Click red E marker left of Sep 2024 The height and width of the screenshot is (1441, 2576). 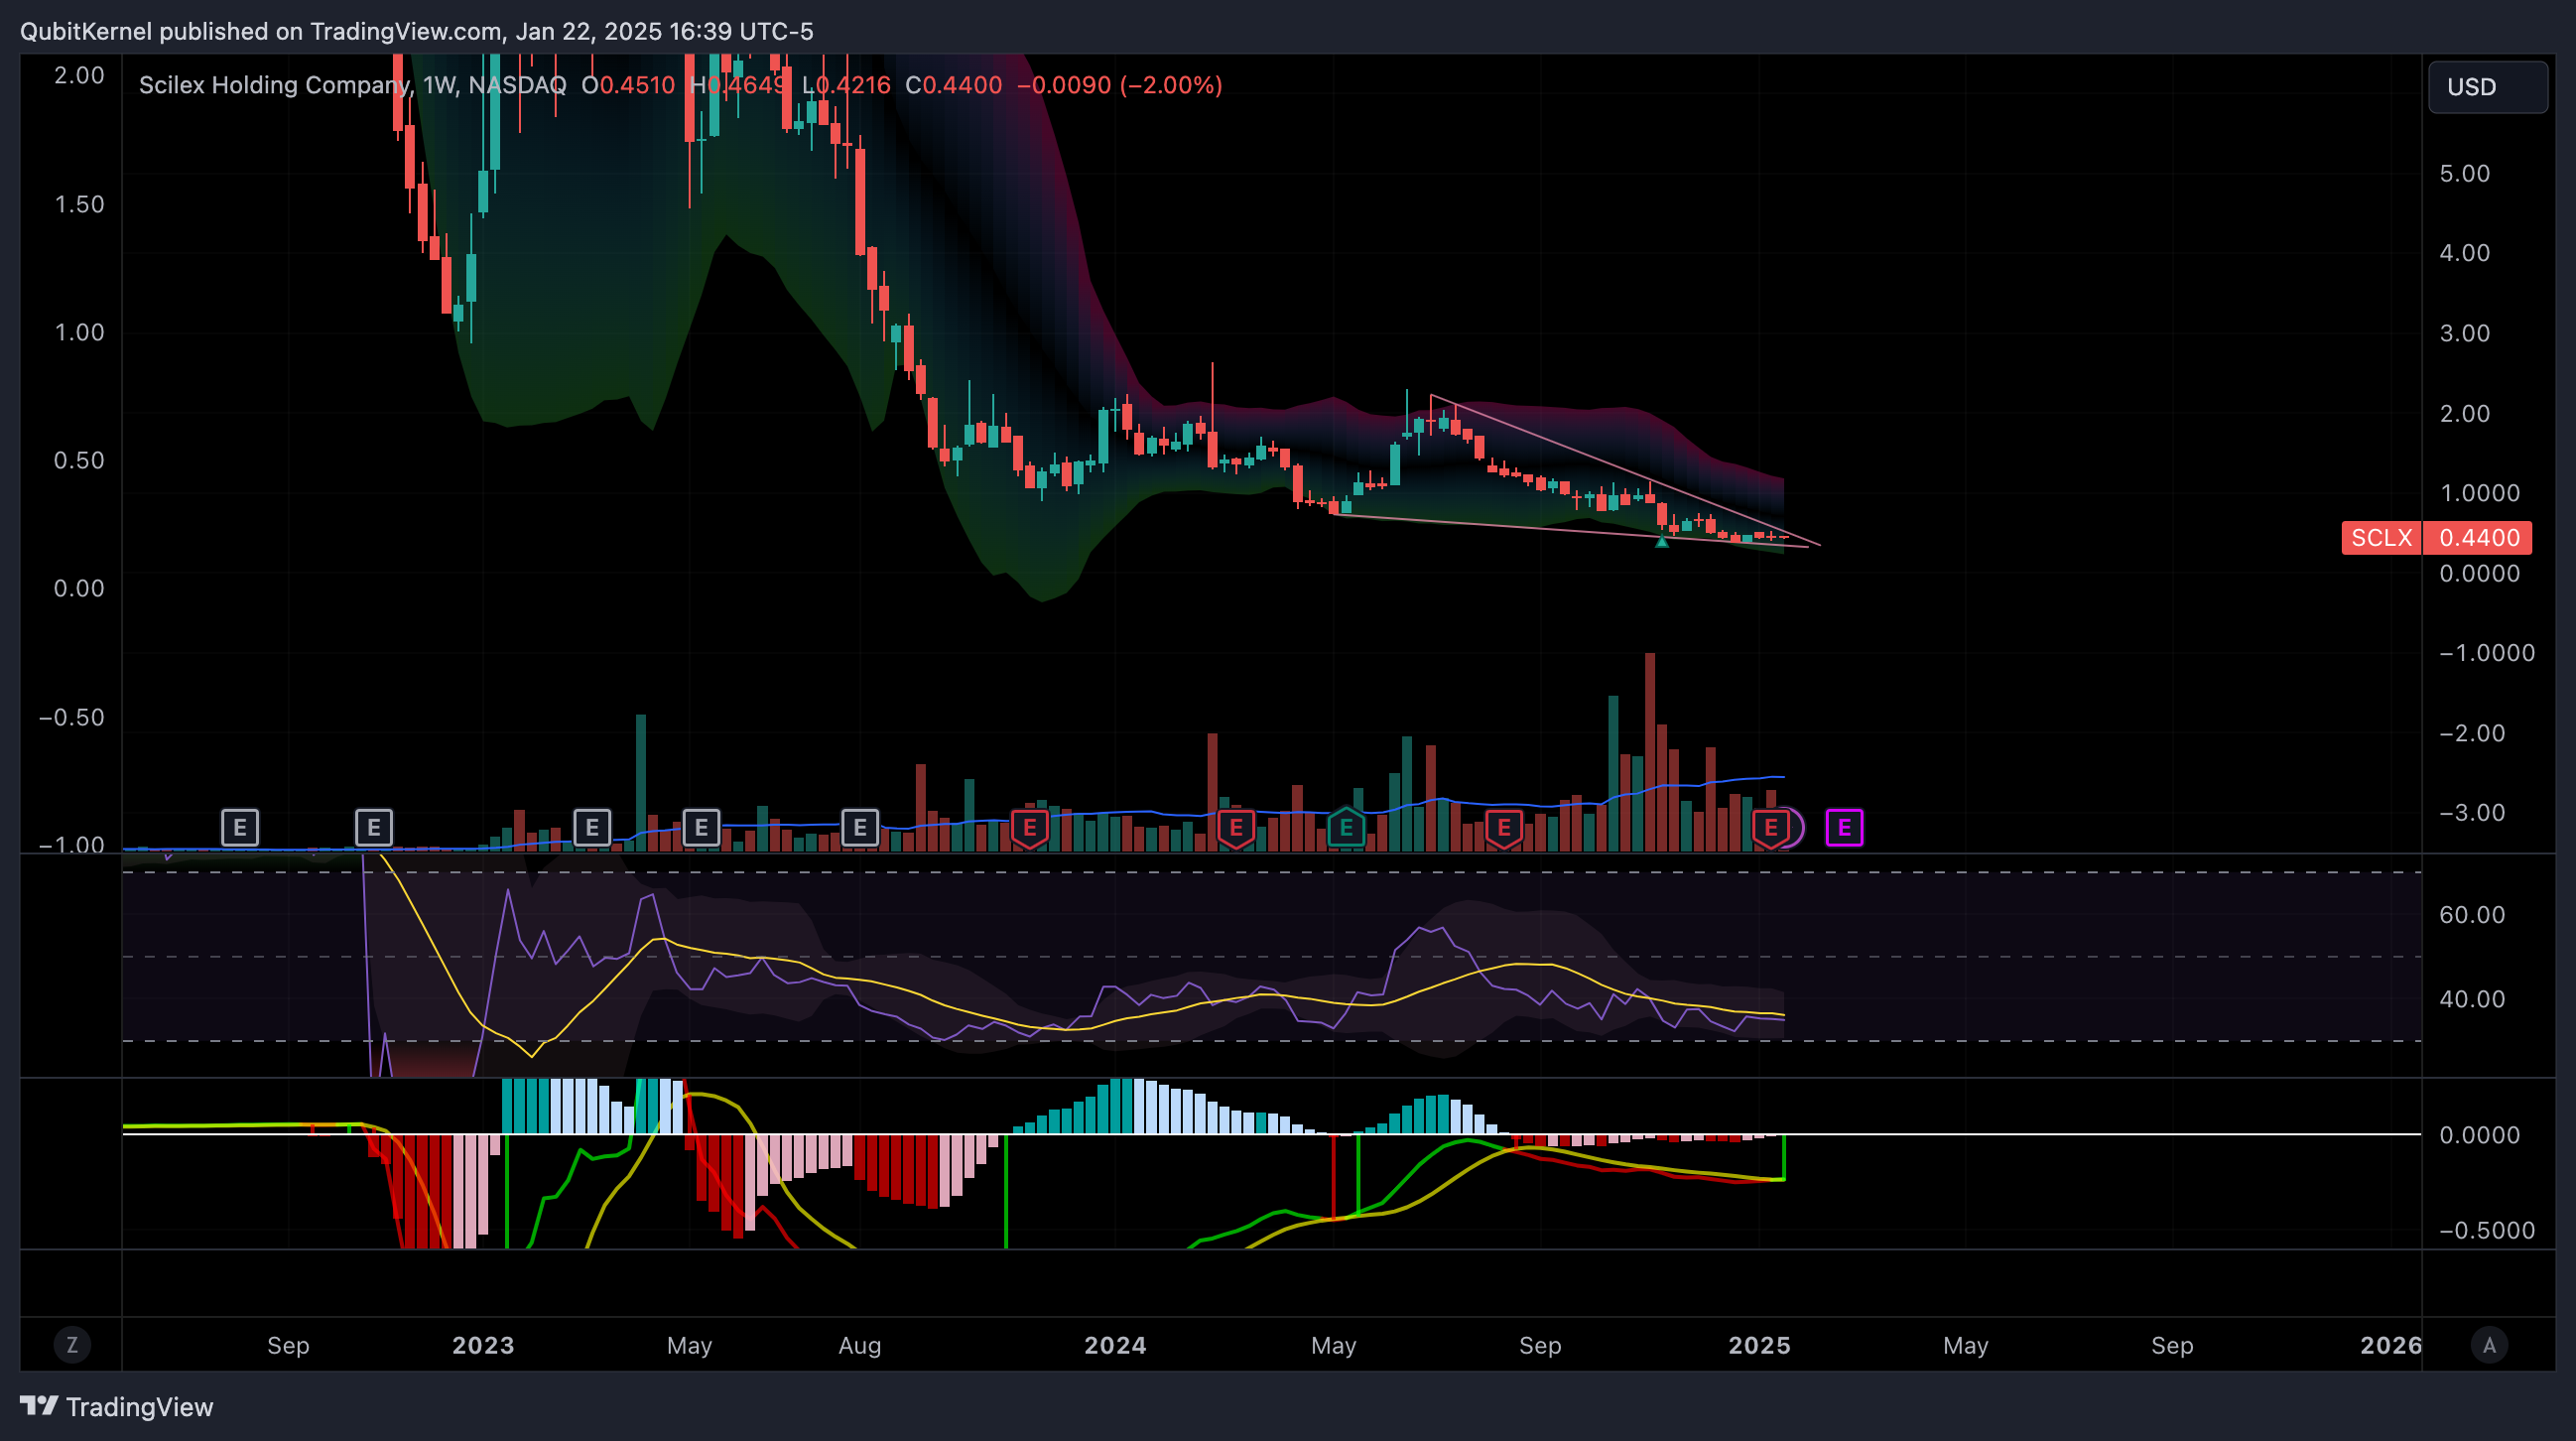click(1504, 828)
